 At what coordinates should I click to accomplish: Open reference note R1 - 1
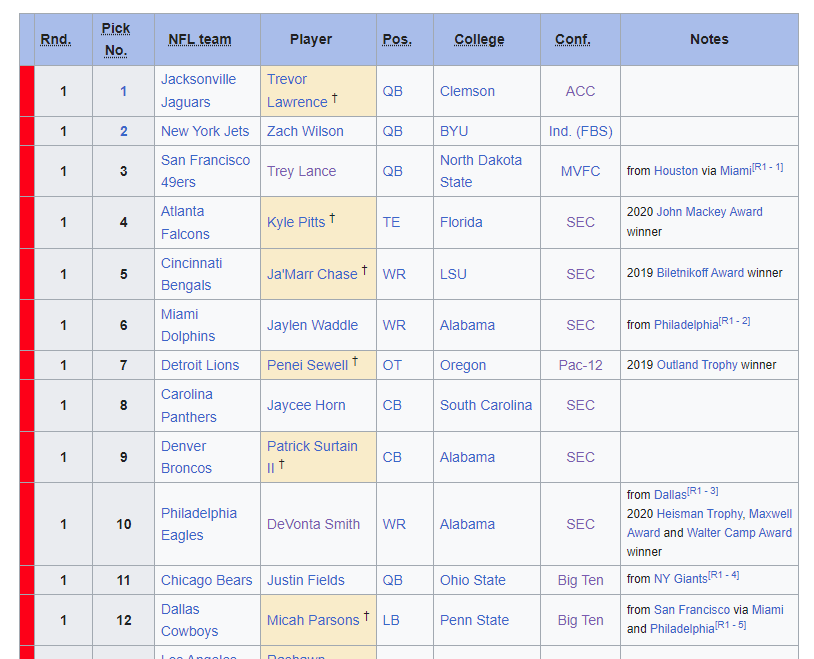click(x=768, y=167)
